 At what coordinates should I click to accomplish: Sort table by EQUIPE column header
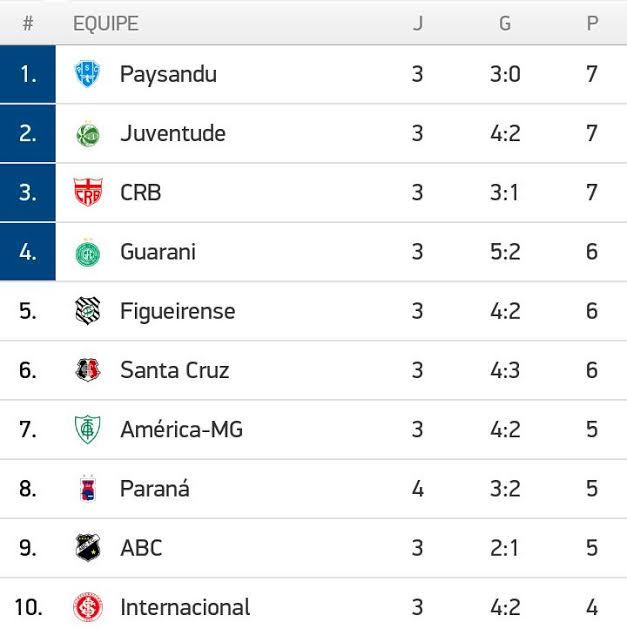point(105,23)
